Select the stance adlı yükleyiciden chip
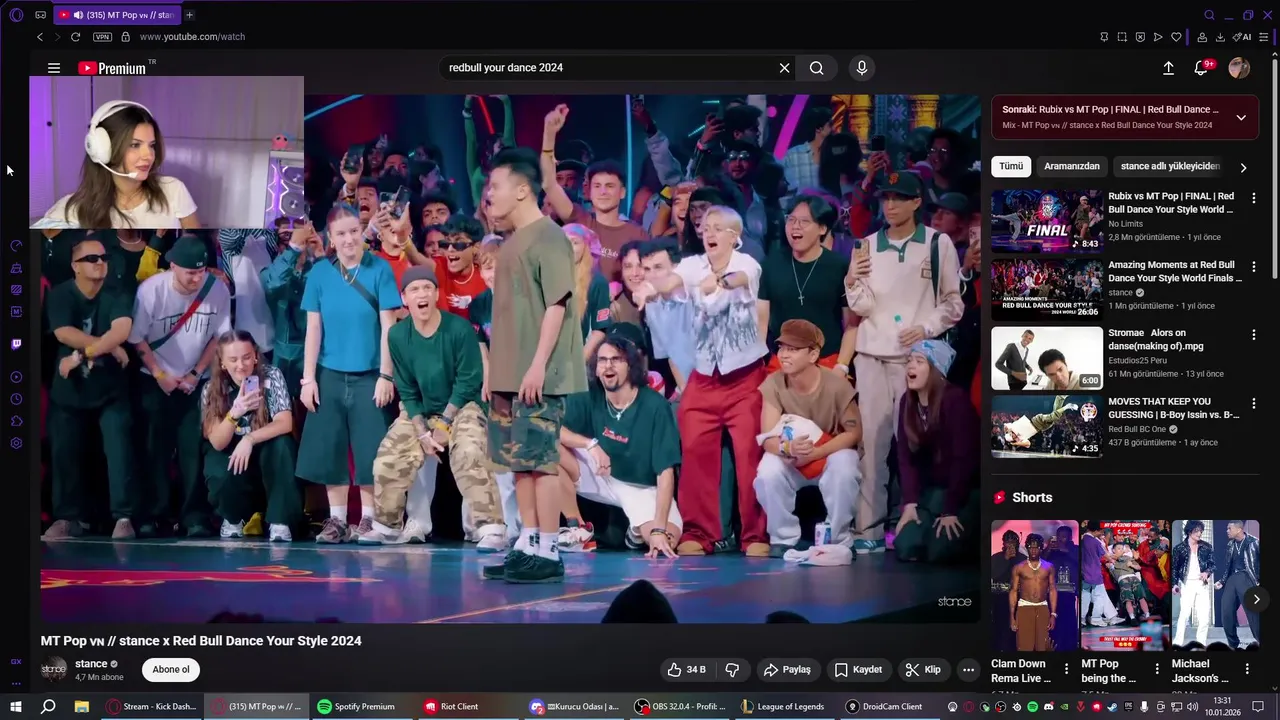Image resolution: width=1280 pixels, height=720 pixels. click(x=1170, y=166)
